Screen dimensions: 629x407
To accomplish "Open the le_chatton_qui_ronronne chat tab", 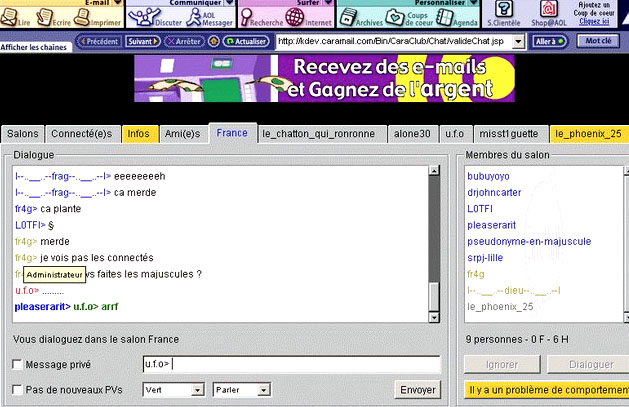I will (318, 133).
